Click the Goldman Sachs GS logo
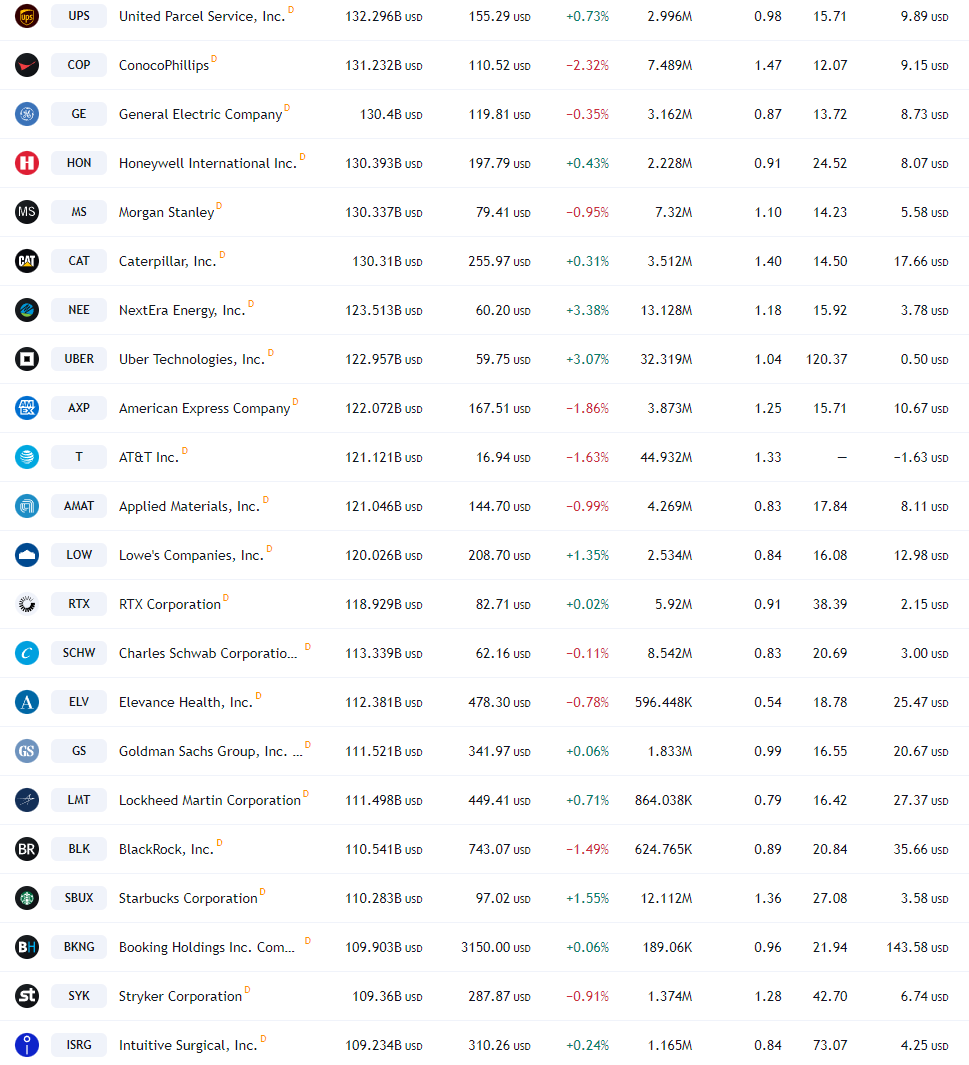 (x=27, y=751)
